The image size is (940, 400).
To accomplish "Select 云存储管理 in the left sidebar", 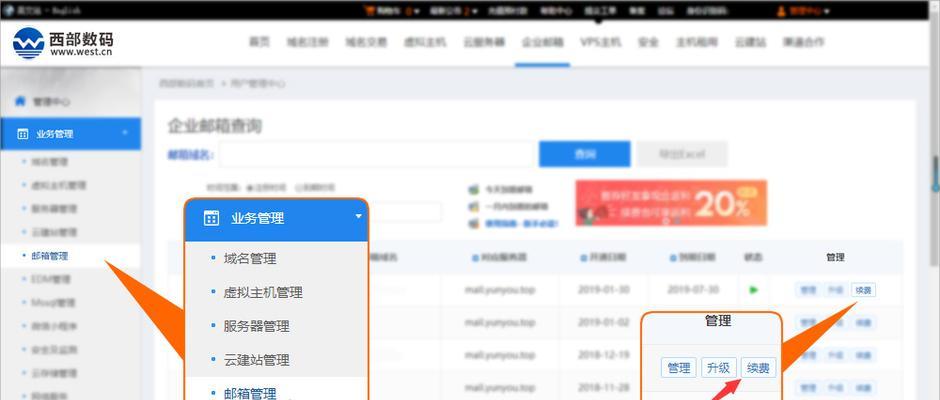I will [54, 373].
